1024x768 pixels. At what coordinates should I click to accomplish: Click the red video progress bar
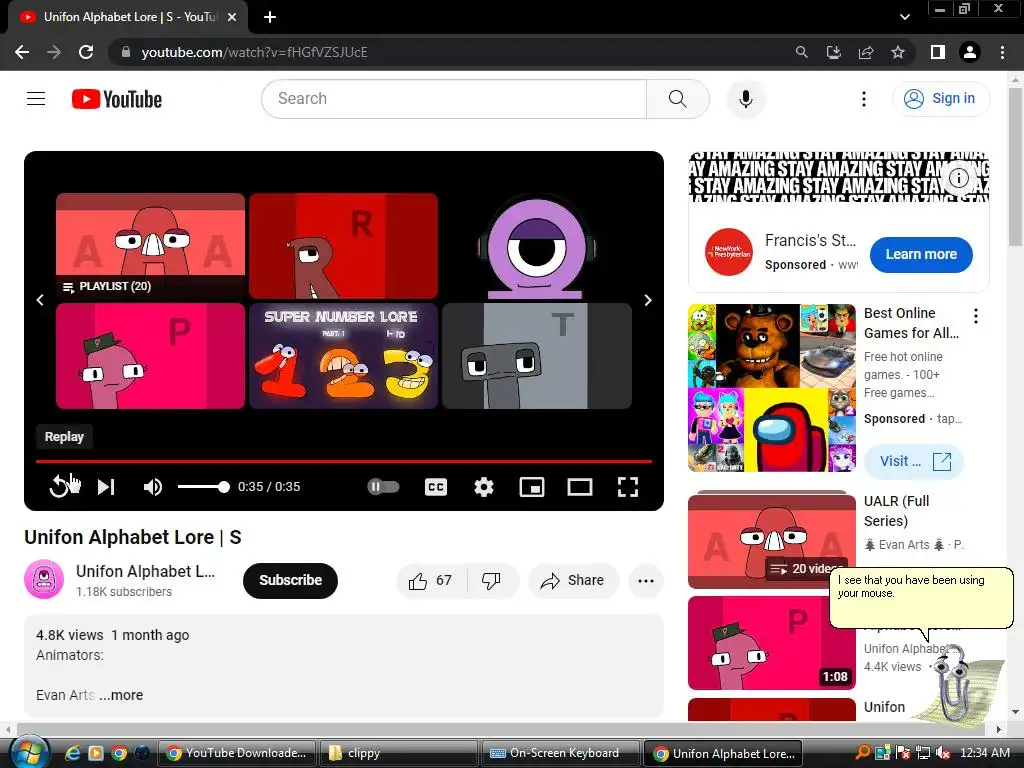point(344,461)
